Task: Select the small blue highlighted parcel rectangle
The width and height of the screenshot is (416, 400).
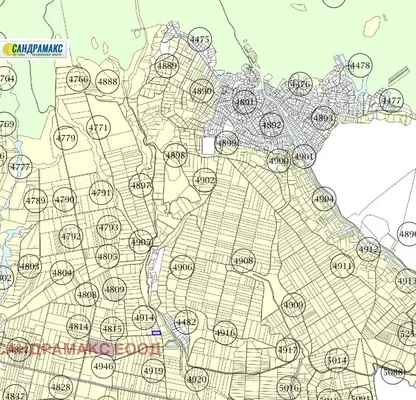Action: [156, 332]
